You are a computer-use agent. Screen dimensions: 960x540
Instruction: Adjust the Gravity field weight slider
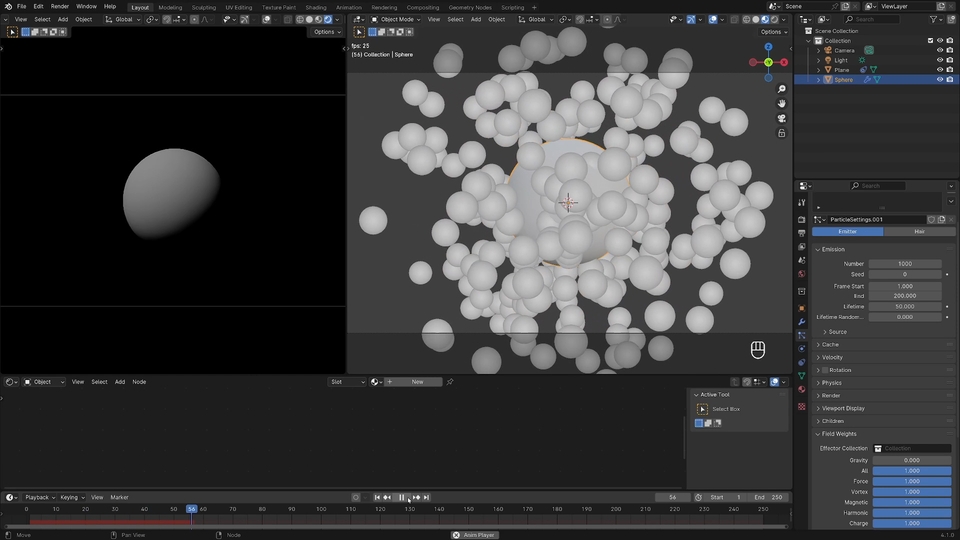[x=912, y=460]
